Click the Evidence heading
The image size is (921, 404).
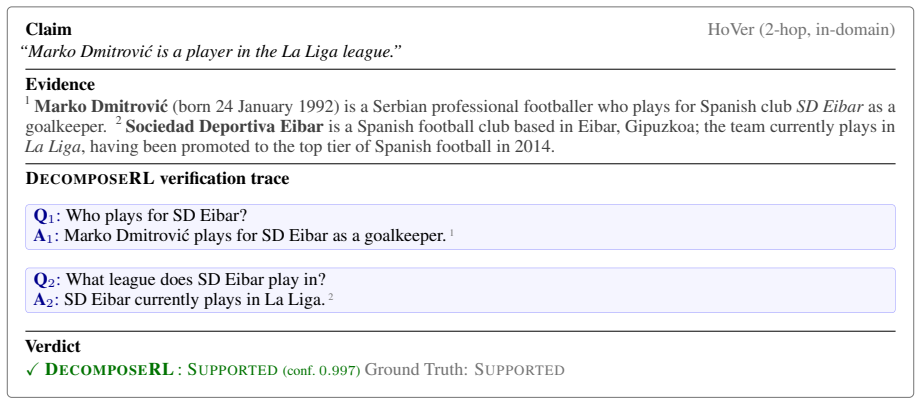60,85
